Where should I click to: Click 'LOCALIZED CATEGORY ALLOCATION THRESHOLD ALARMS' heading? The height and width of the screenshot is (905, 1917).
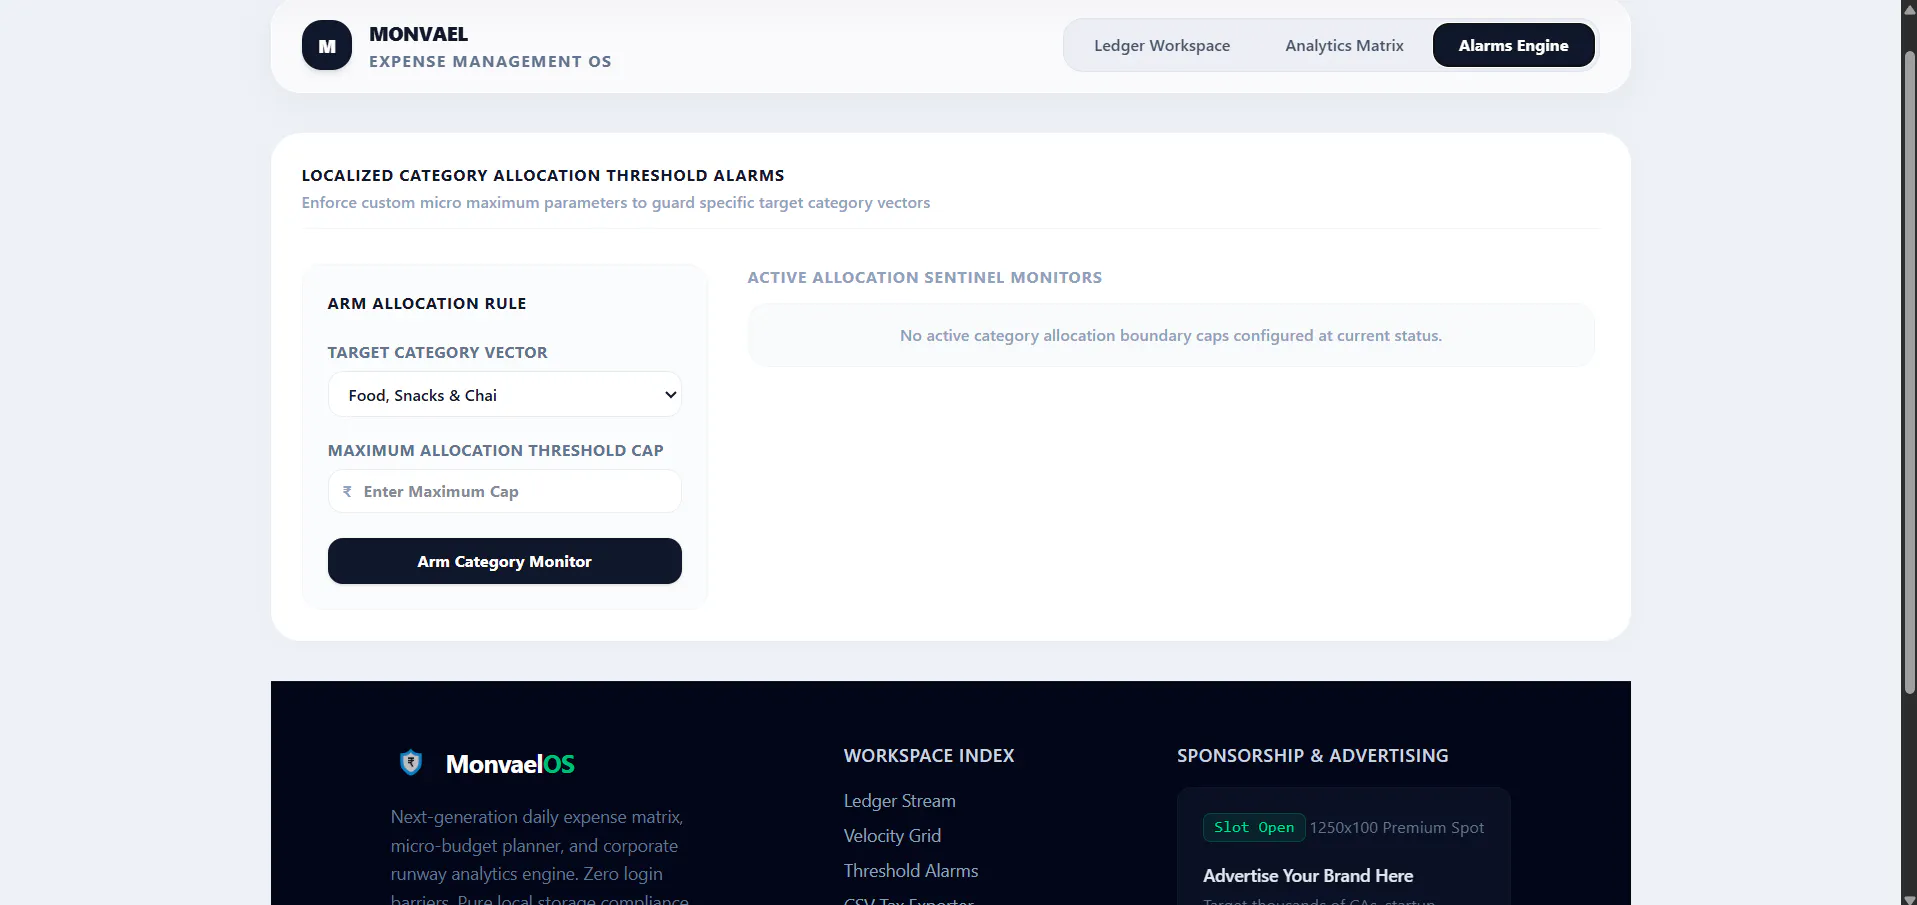pyautogui.click(x=543, y=176)
